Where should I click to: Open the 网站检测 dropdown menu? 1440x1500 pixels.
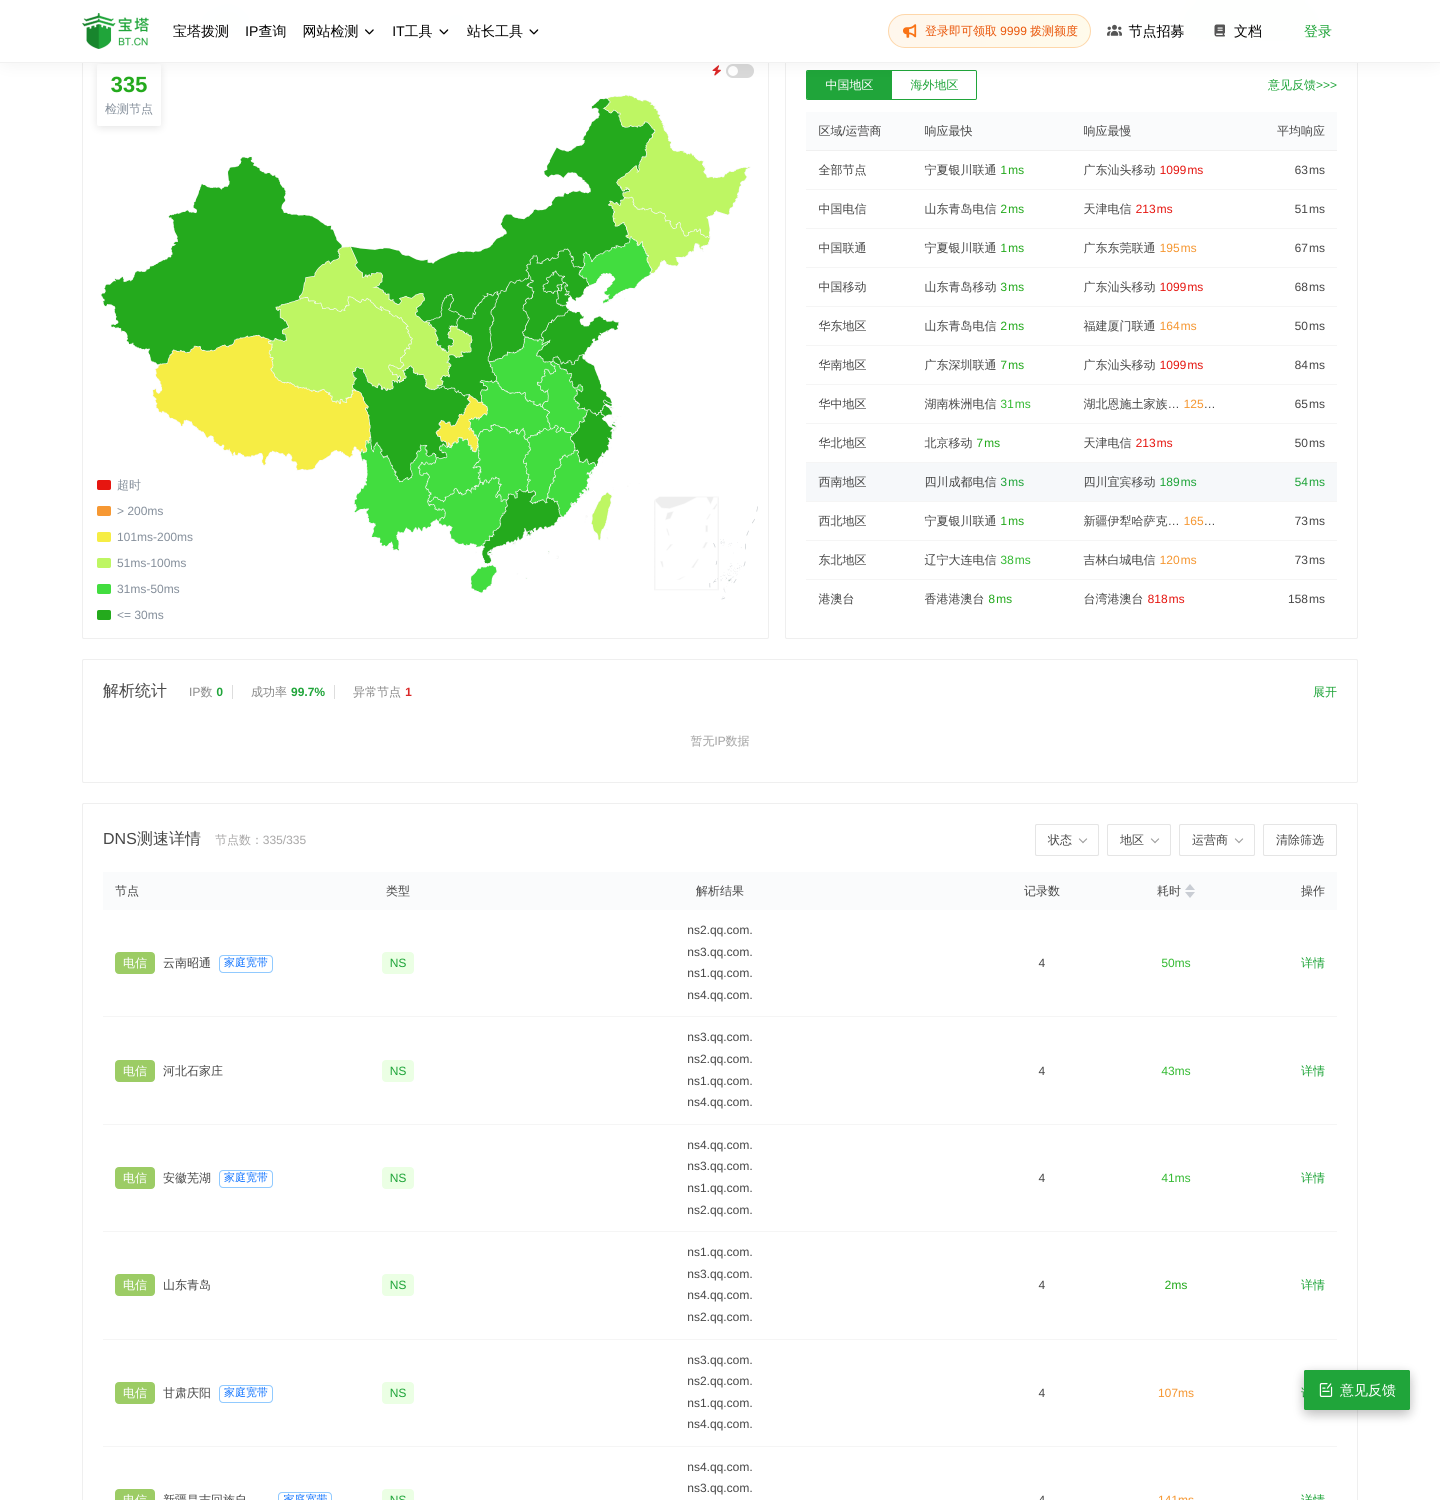pyautogui.click(x=339, y=31)
